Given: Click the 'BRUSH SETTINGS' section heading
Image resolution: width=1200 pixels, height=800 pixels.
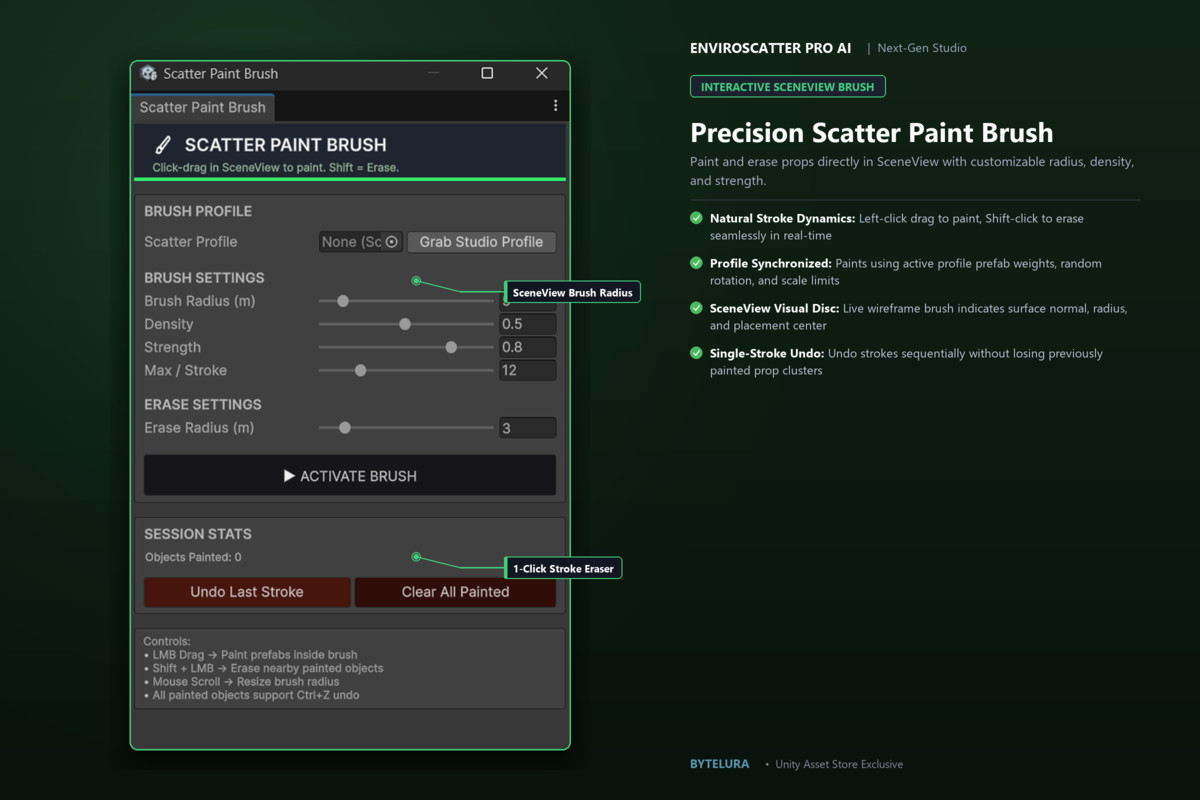Looking at the screenshot, I should [204, 278].
